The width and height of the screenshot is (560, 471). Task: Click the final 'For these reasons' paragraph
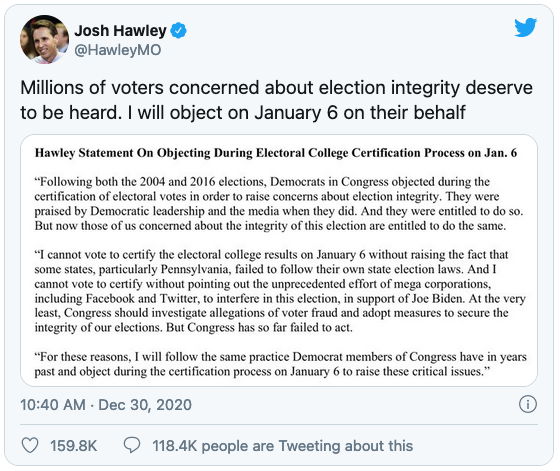pyautogui.click(x=280, y=364)
